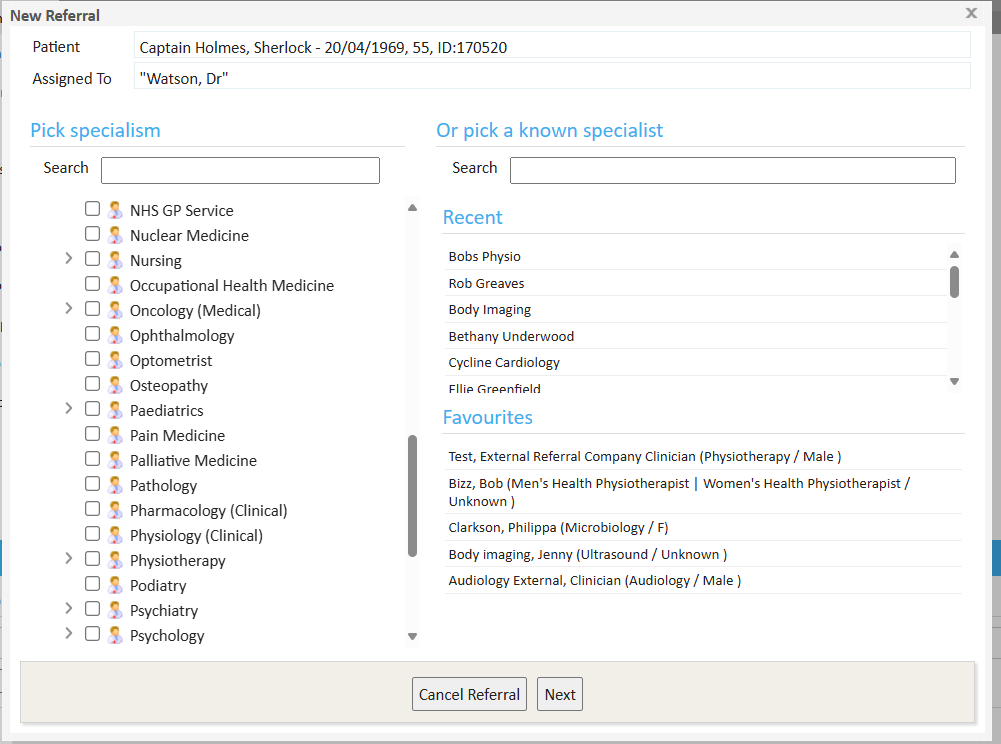1001x744 pixels.
Task: Expand the Physiotherapy tree node
Action: point(68,559)
